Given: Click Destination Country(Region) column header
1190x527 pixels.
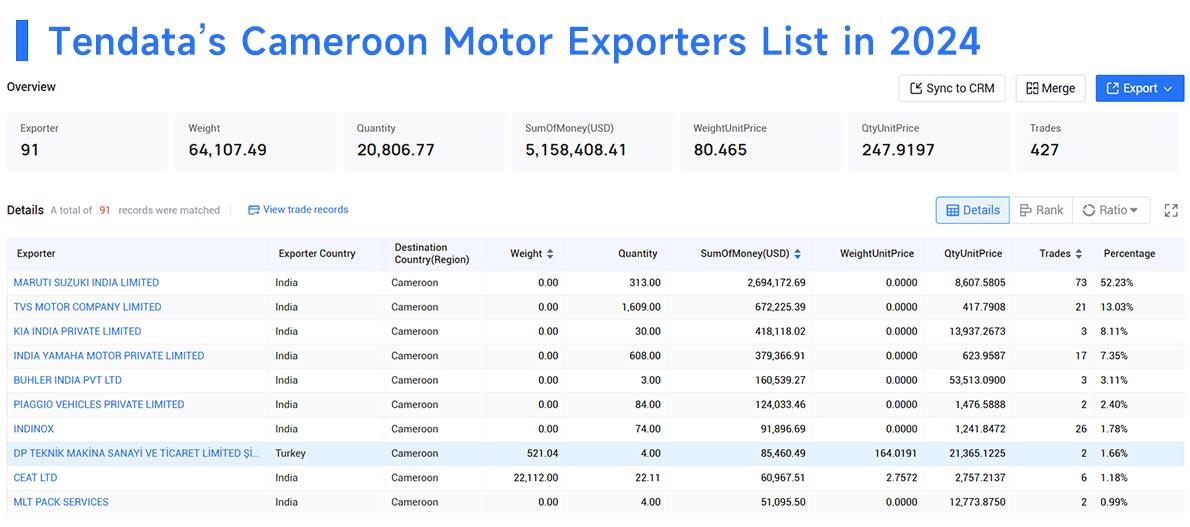Looking at the screenshot, I should point(432,254).
